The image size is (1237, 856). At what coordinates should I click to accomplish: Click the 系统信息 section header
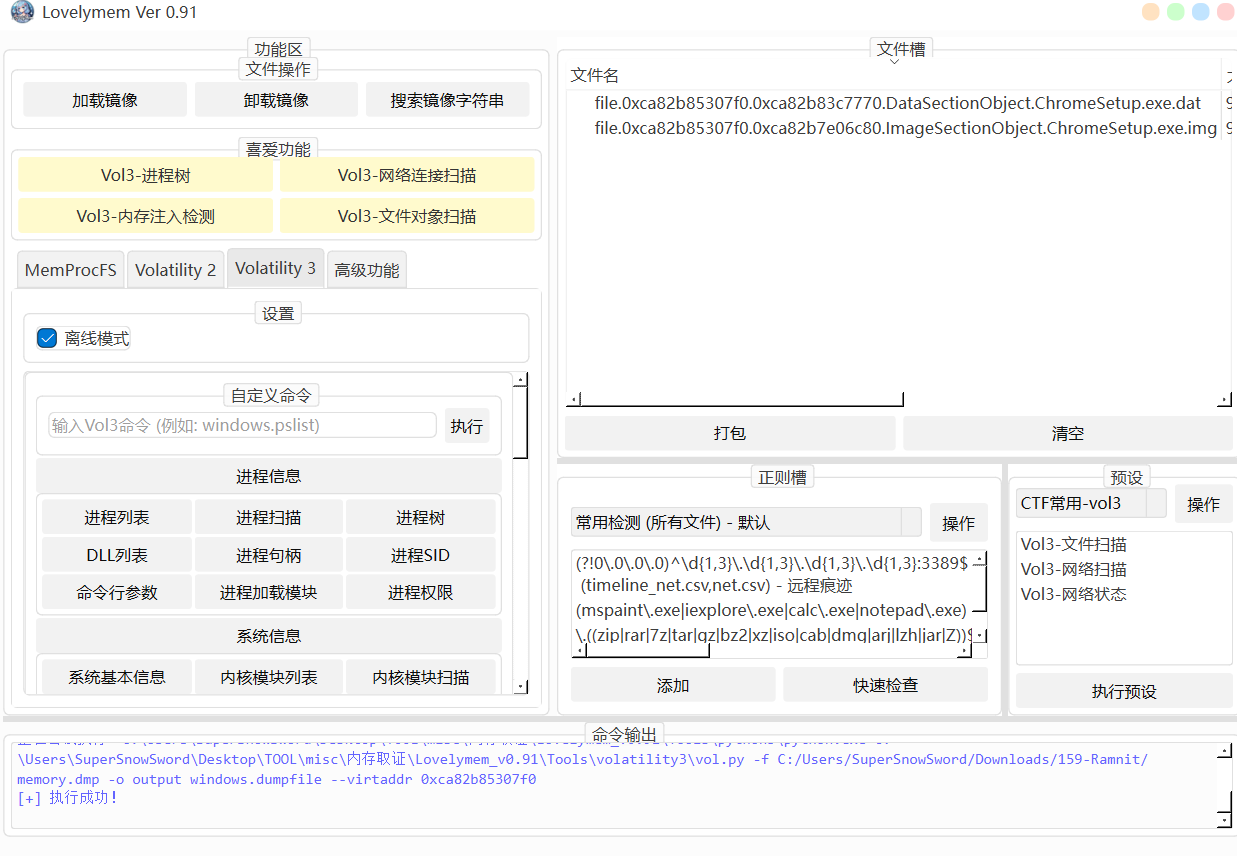click(x=269, y=636)
